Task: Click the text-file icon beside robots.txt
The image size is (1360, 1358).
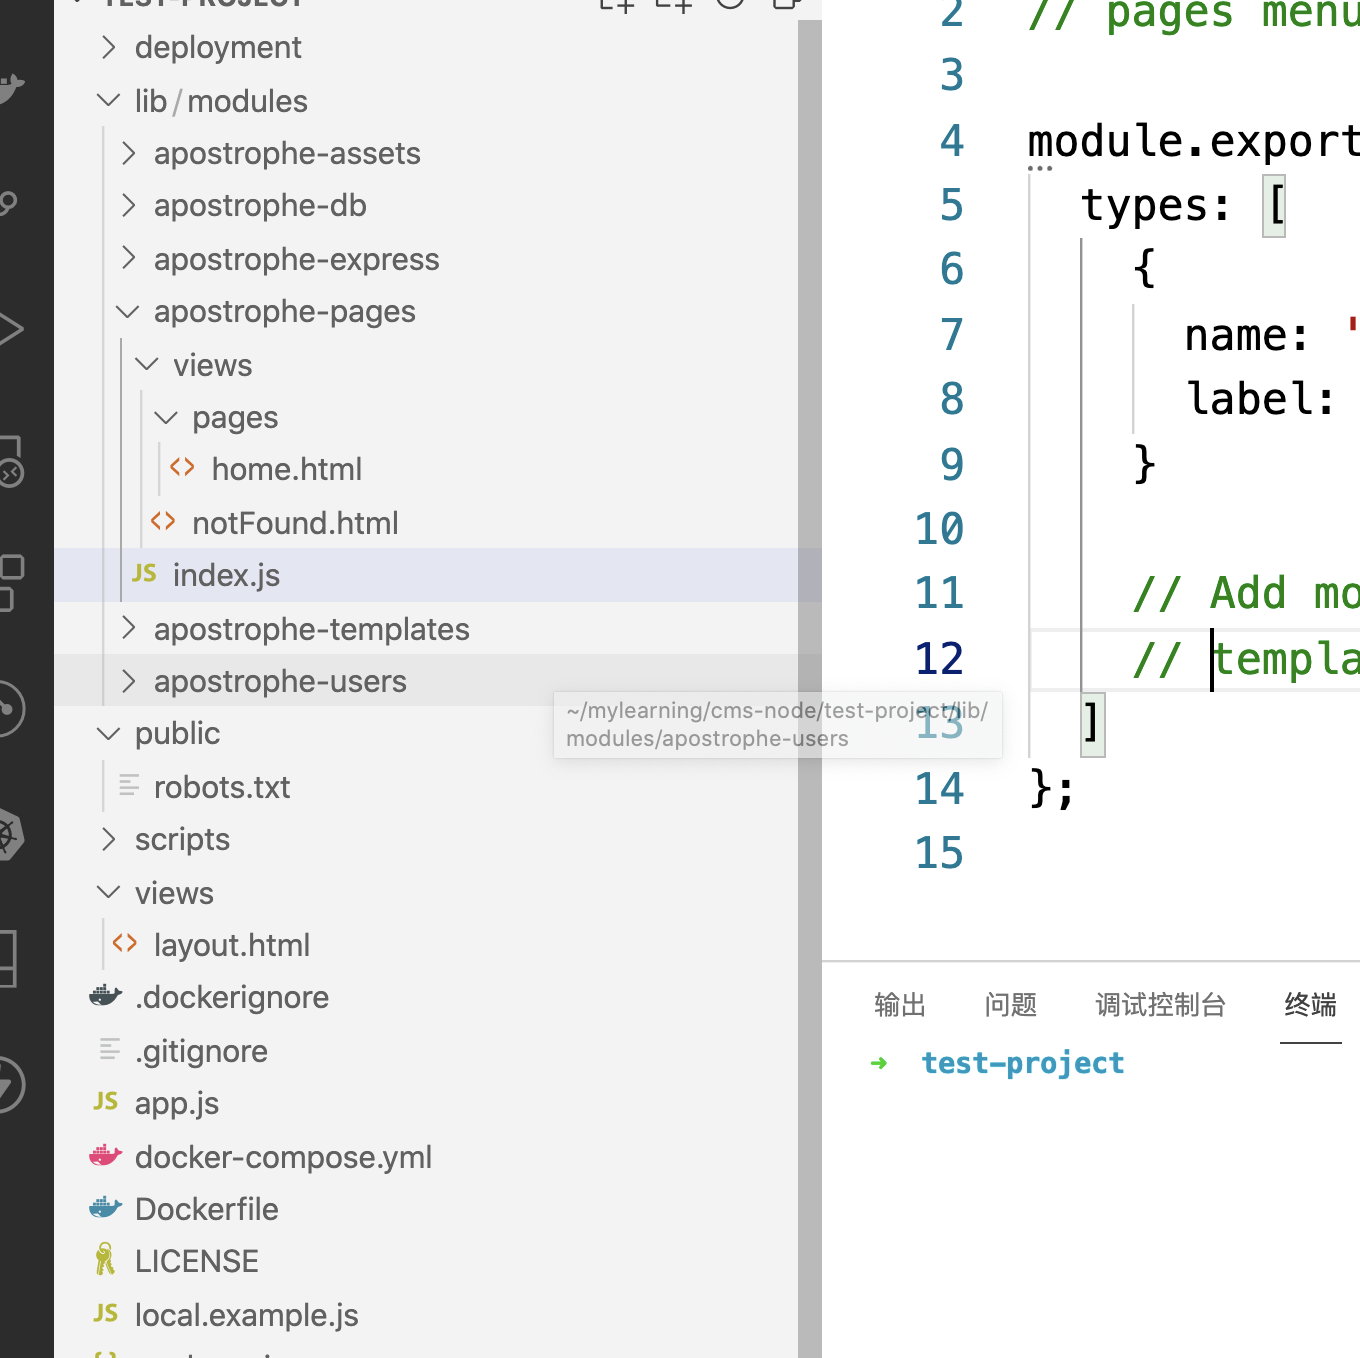Action: tap(129, 785)
